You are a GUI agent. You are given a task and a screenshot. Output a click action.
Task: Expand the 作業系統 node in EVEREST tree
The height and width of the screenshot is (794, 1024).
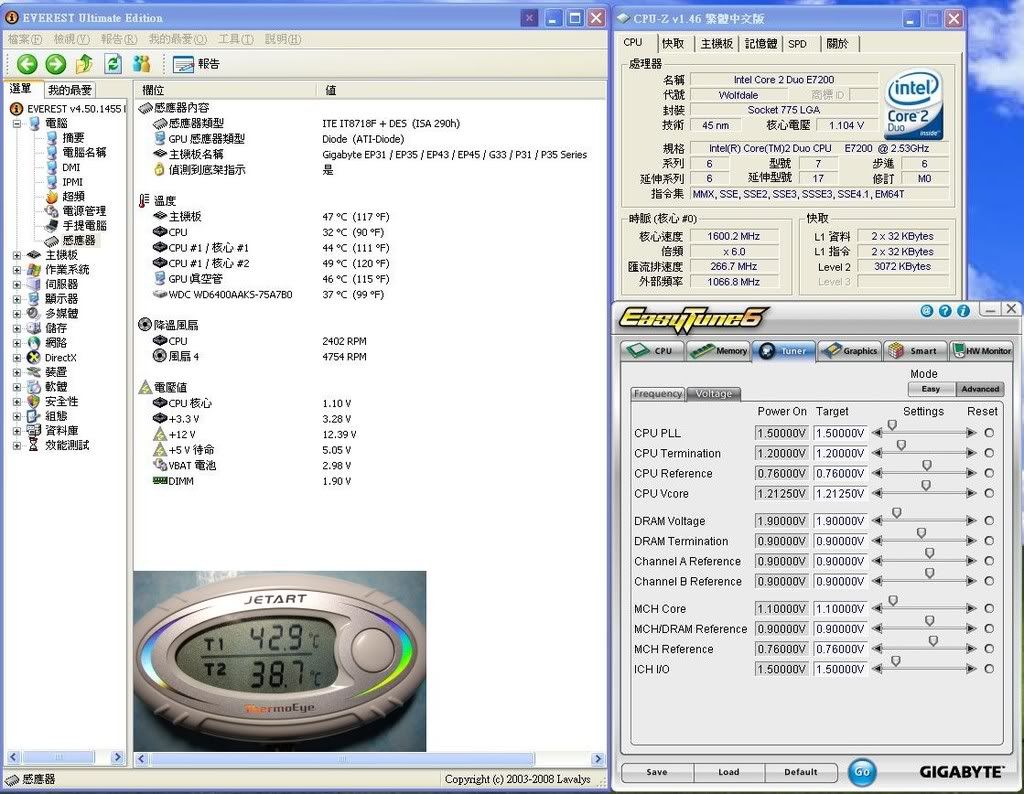coord(17,270)
